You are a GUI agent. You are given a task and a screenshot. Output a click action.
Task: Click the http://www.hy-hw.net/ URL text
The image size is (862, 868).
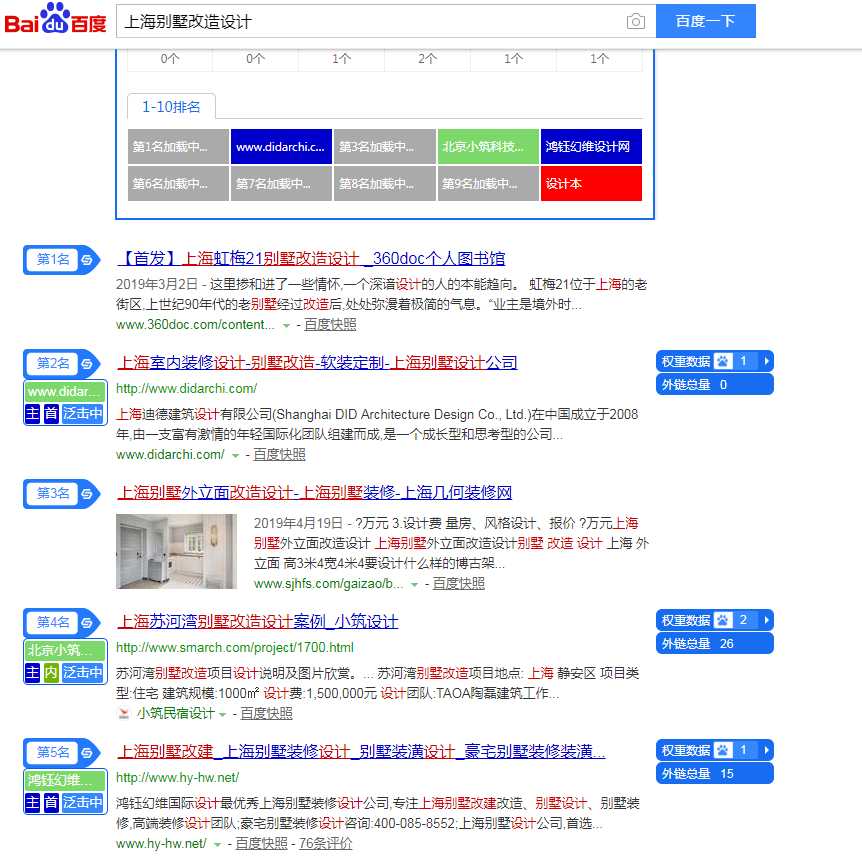[178, 778]
